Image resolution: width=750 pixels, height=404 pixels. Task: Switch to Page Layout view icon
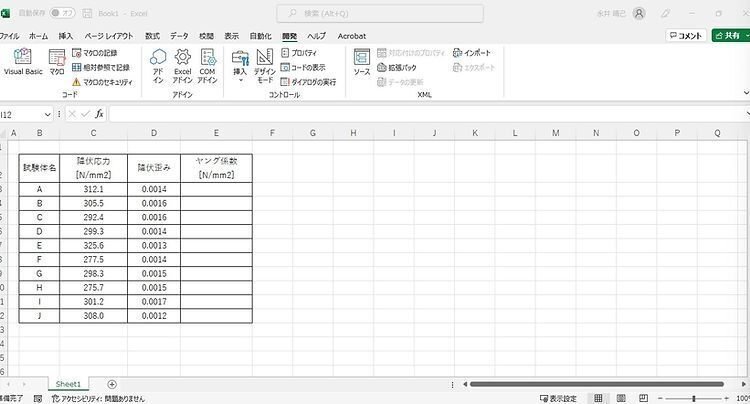pyautogui.click(x=621, y=398)
